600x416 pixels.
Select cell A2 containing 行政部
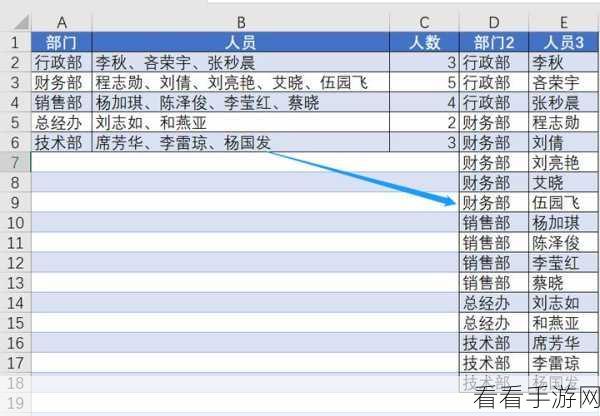click(x=62, y=62)
